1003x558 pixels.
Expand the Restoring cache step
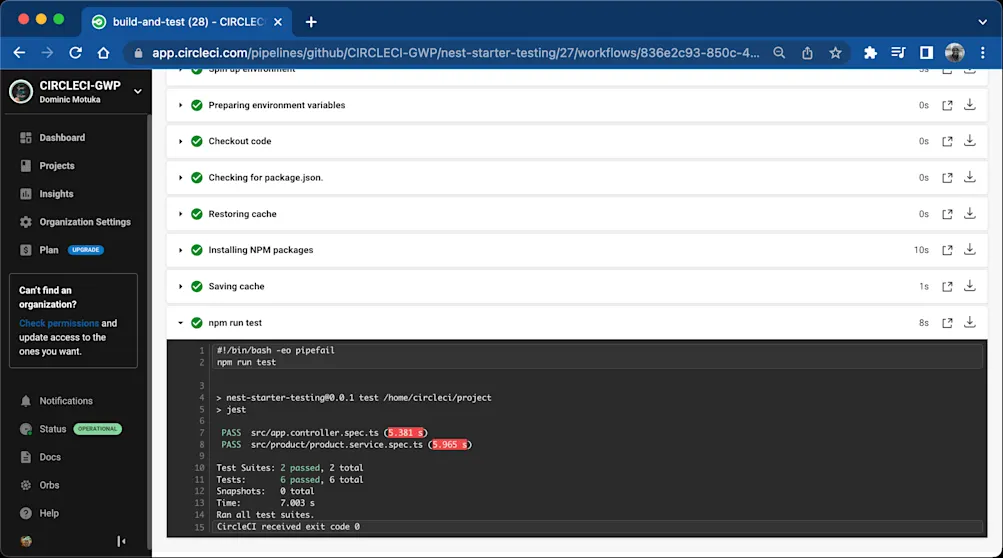(180, 214)
